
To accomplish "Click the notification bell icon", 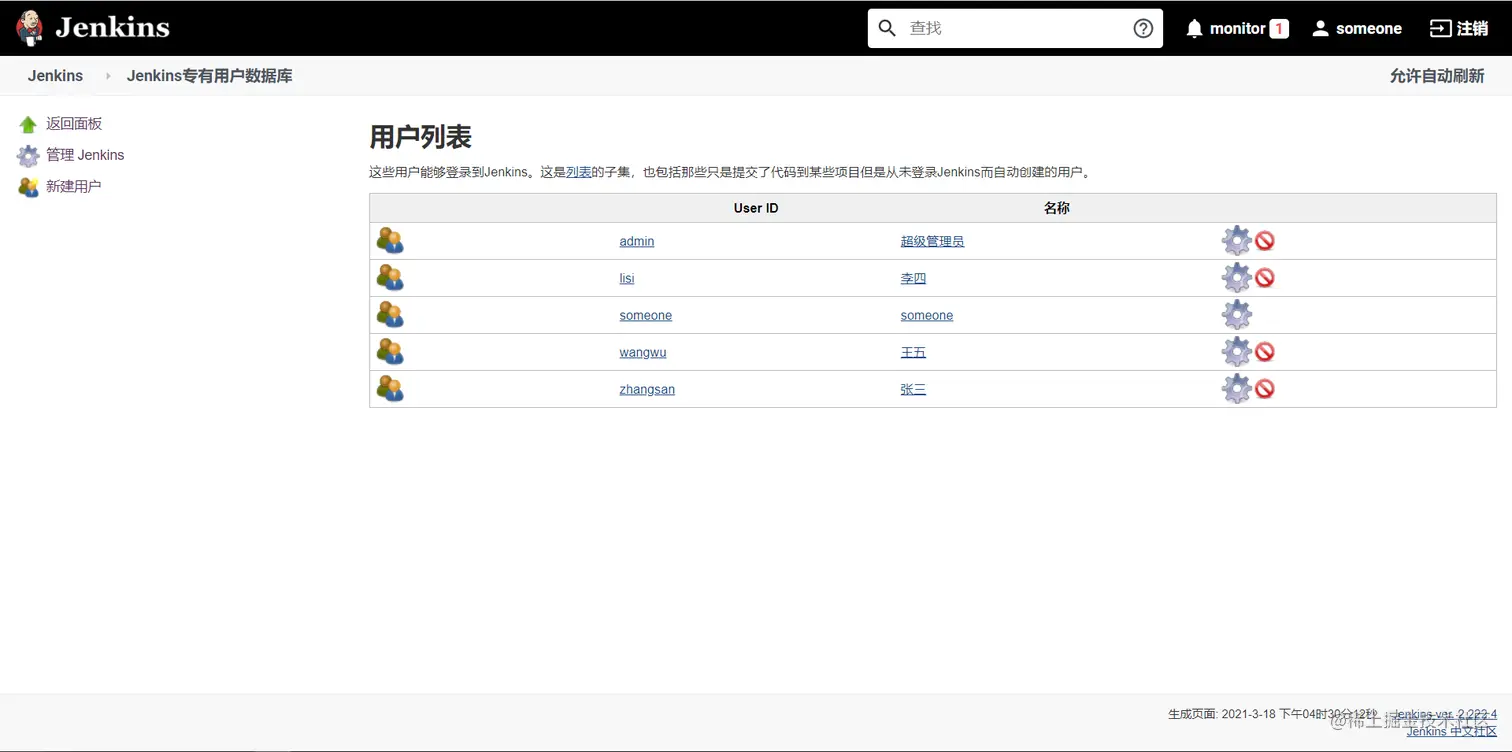I will tap(1194, 28).
